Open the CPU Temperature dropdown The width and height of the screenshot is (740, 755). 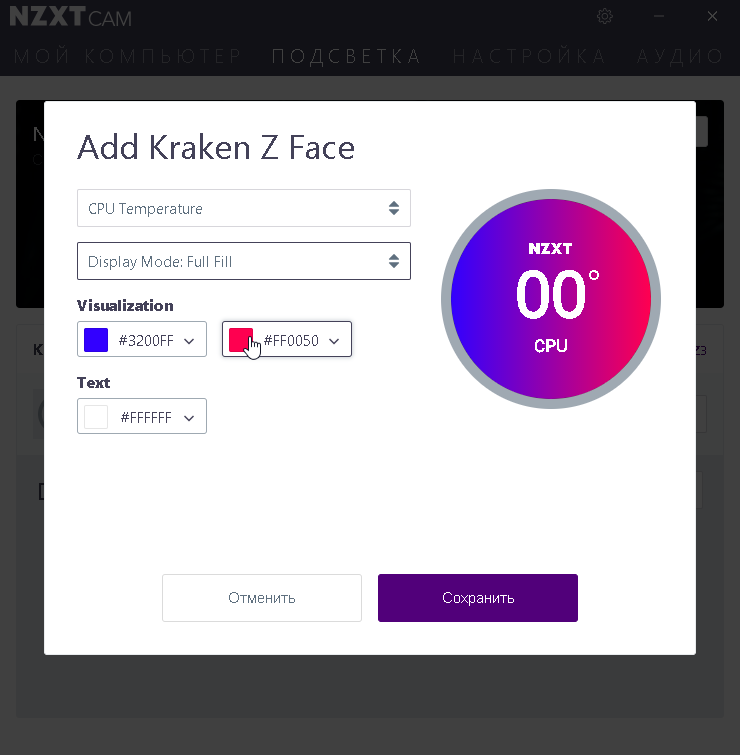(x=244, y=208)
